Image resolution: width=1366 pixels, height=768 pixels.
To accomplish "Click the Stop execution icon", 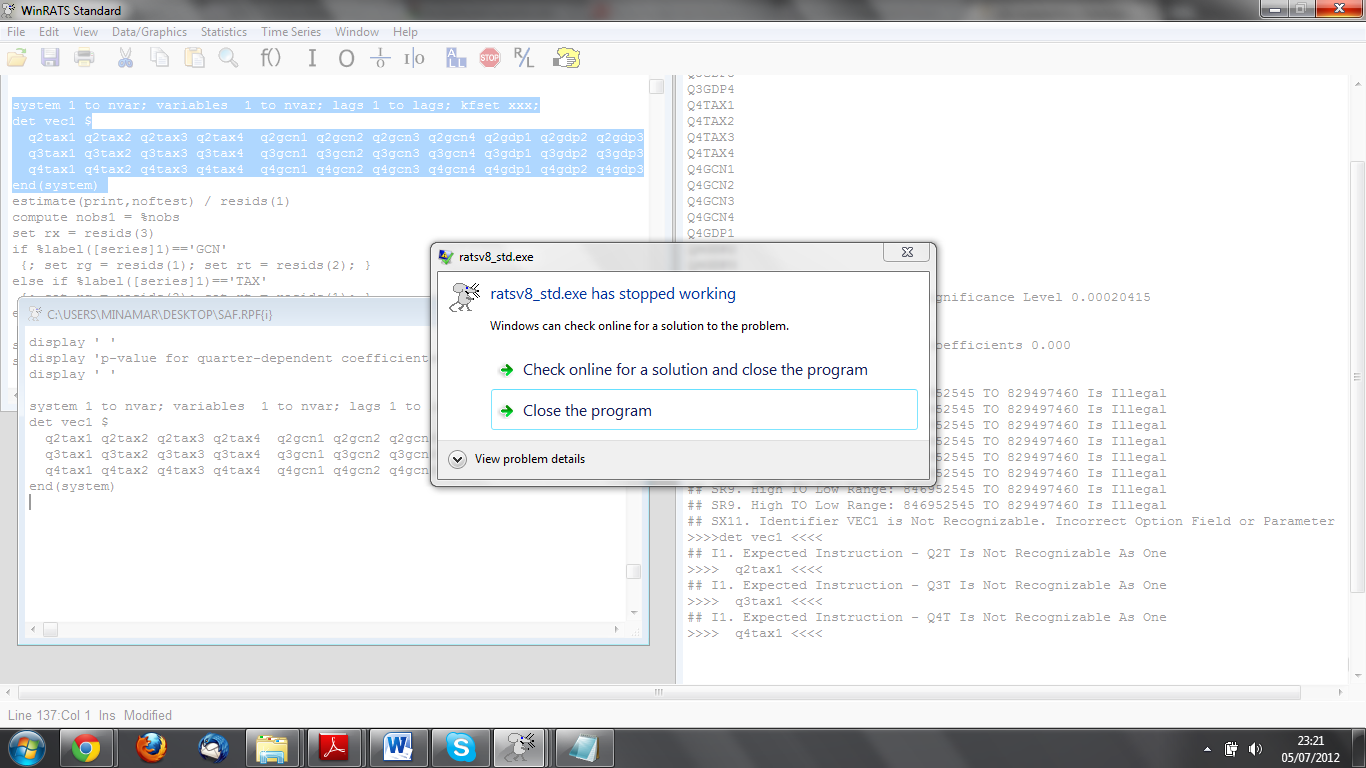I will click(x=490, y=58).
